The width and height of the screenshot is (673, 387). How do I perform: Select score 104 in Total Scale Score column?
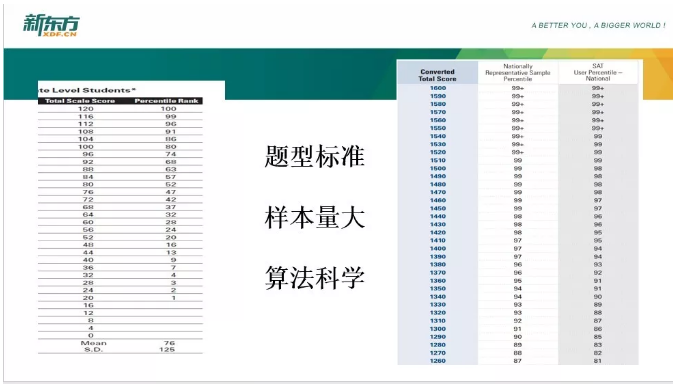click(x=86, y=139)
